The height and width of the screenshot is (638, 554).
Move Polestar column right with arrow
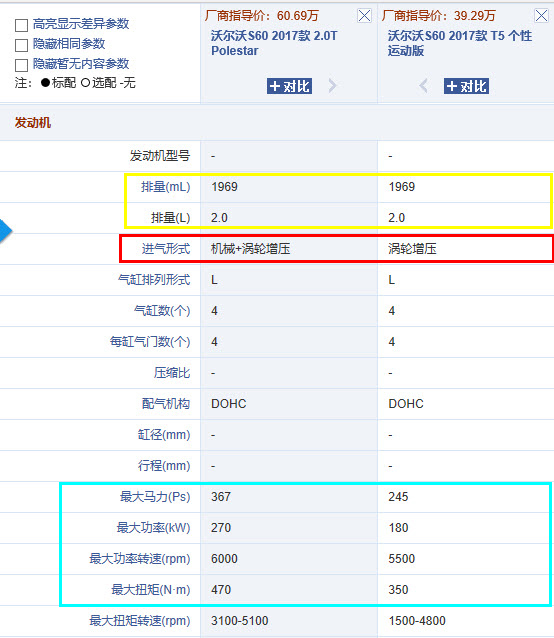tap(332, 86)
